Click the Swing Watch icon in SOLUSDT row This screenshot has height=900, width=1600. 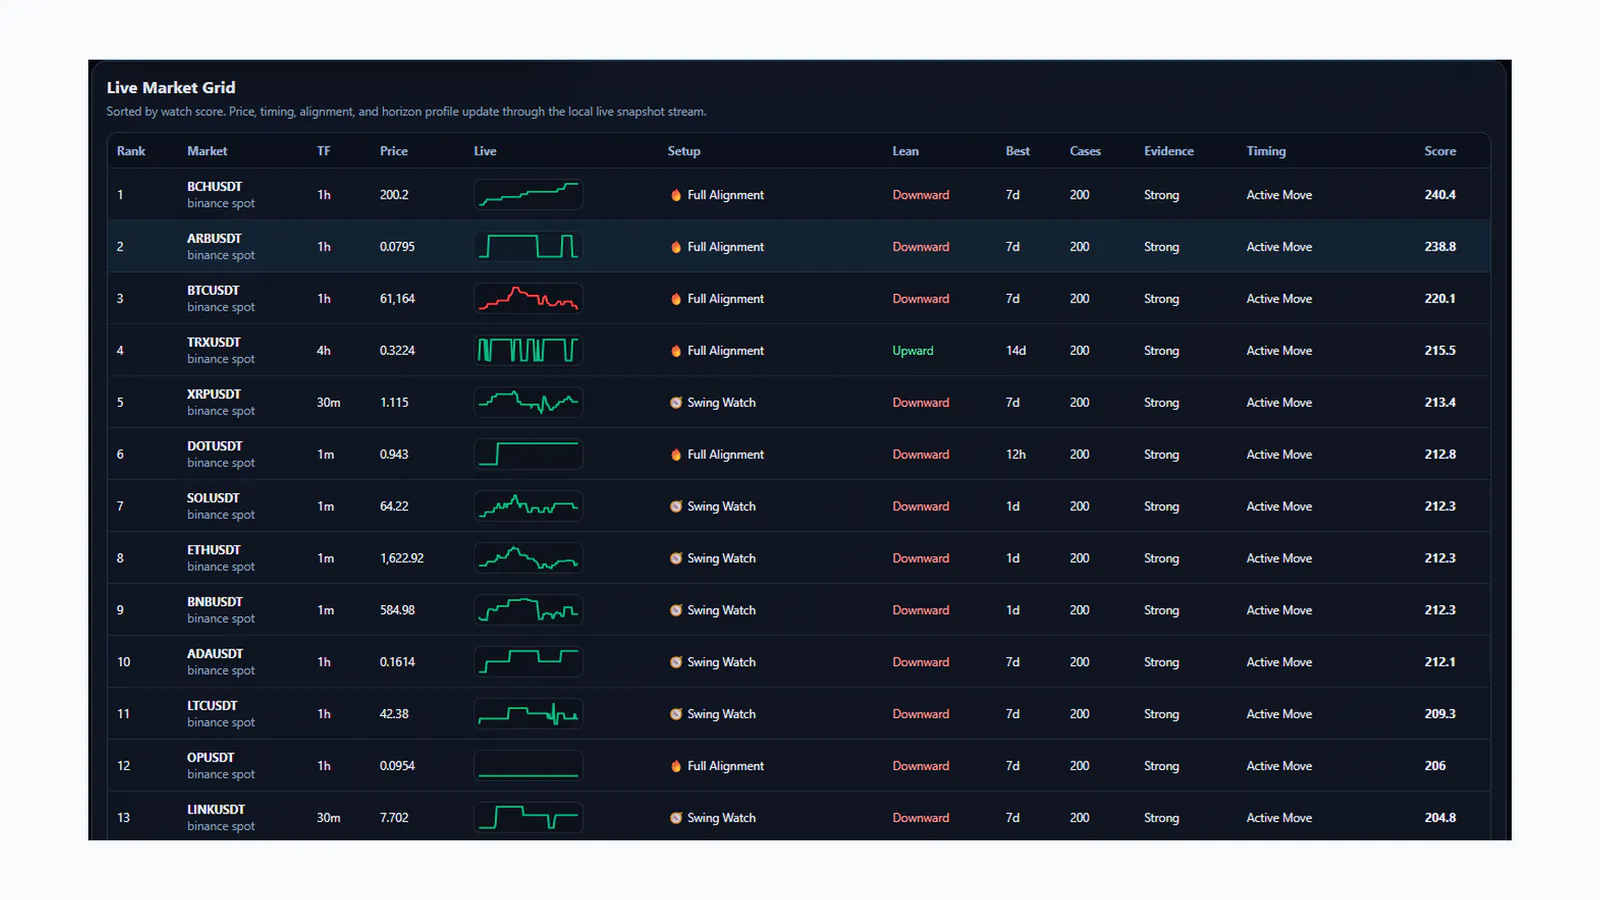(676, 507)
